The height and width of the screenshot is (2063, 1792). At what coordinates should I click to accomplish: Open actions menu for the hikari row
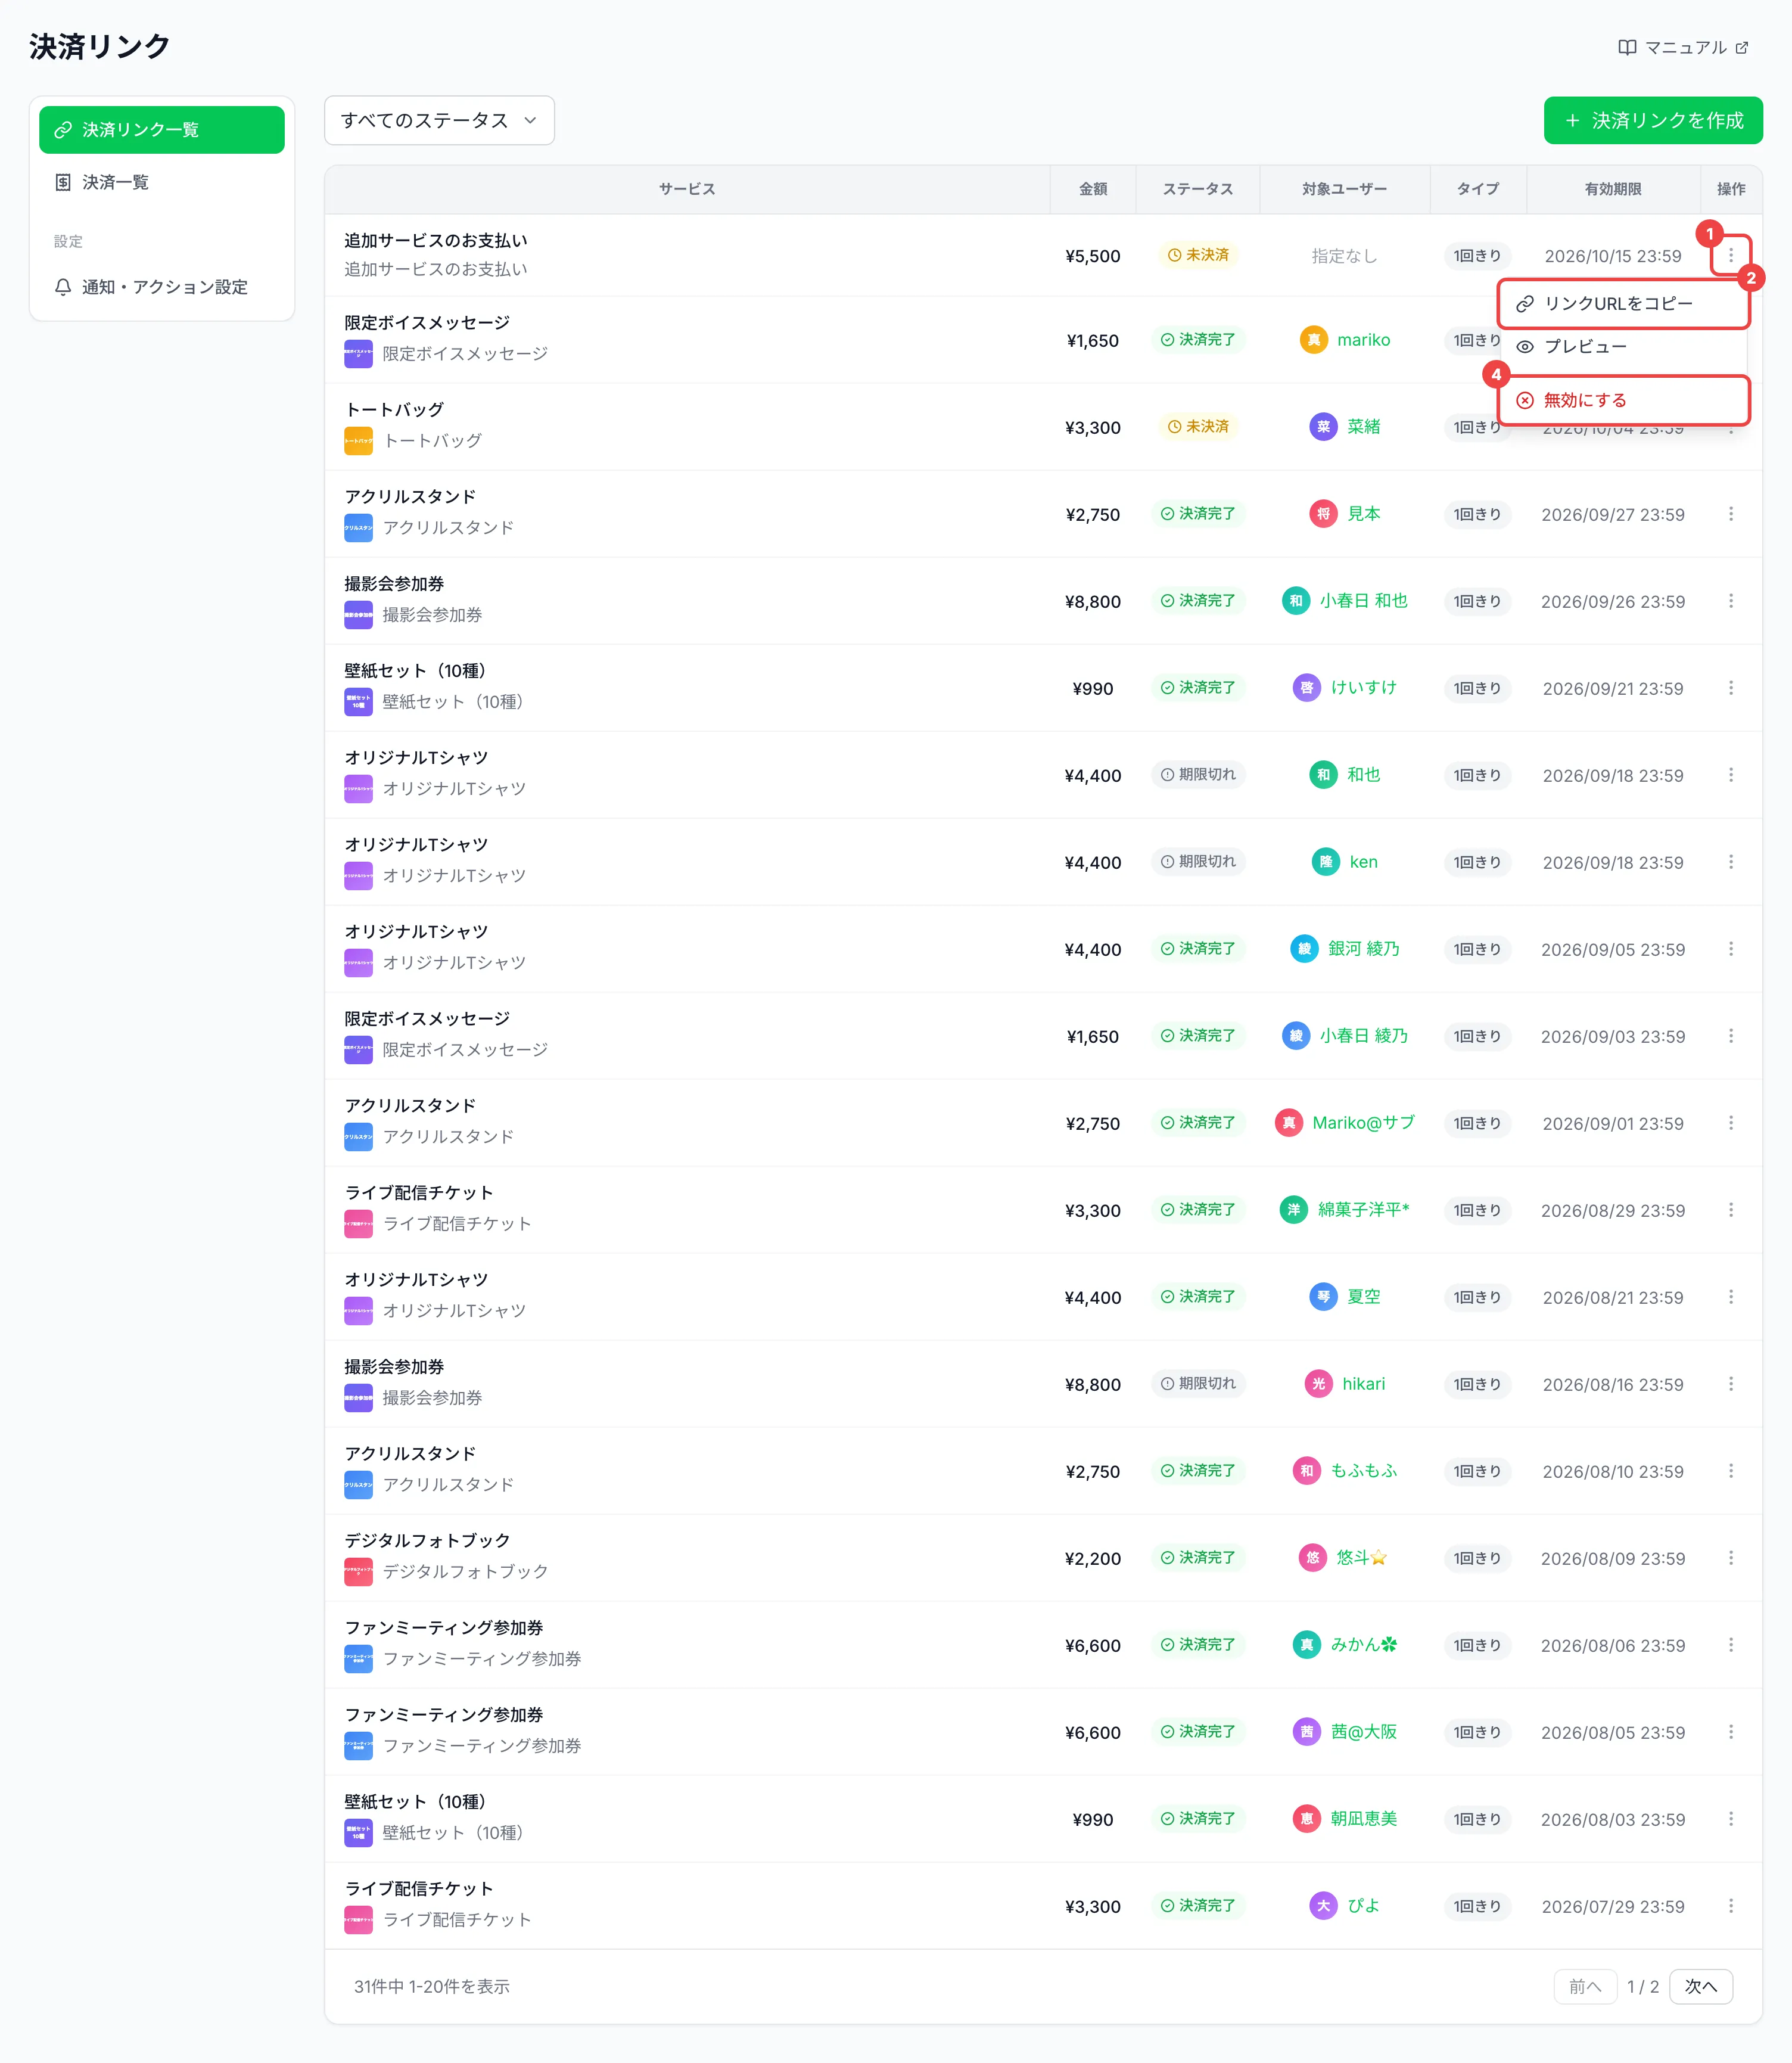(1730, 1384)
